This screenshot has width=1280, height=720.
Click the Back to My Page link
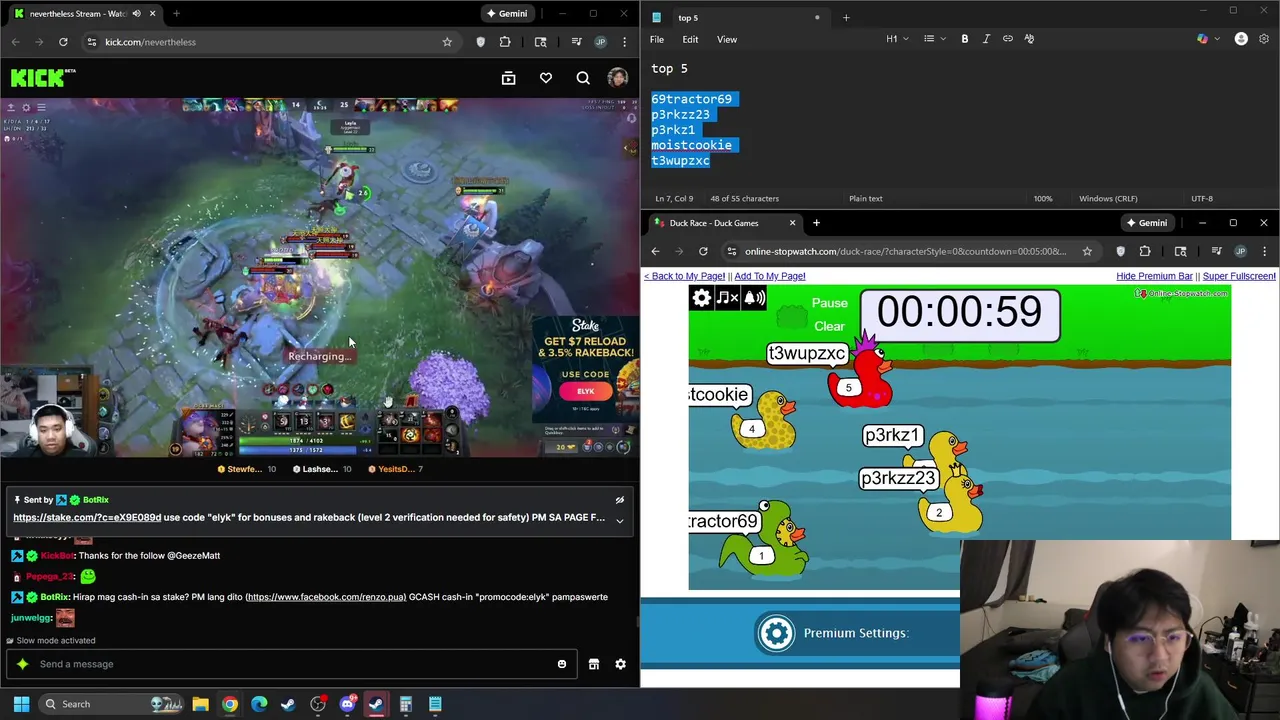pos(684,276)
